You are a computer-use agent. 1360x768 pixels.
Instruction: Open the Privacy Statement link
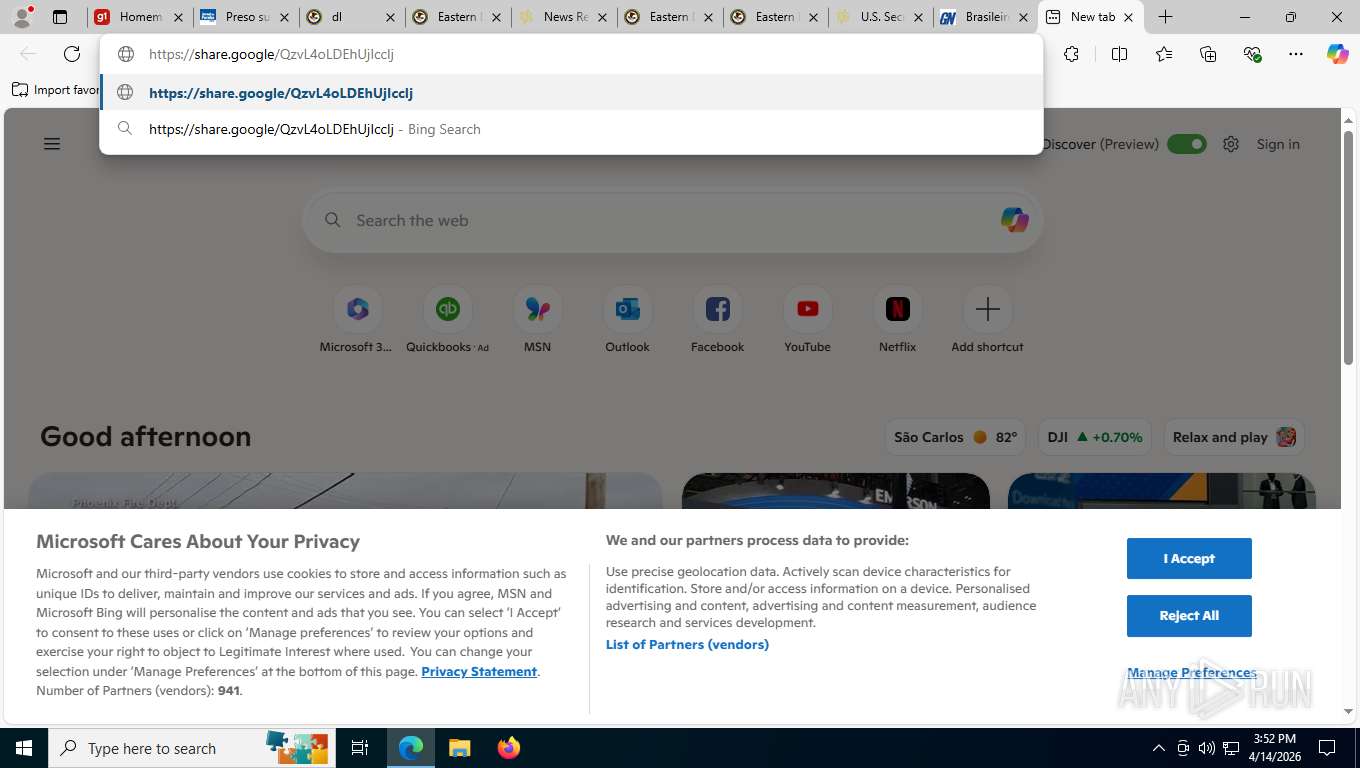(479, 671)
